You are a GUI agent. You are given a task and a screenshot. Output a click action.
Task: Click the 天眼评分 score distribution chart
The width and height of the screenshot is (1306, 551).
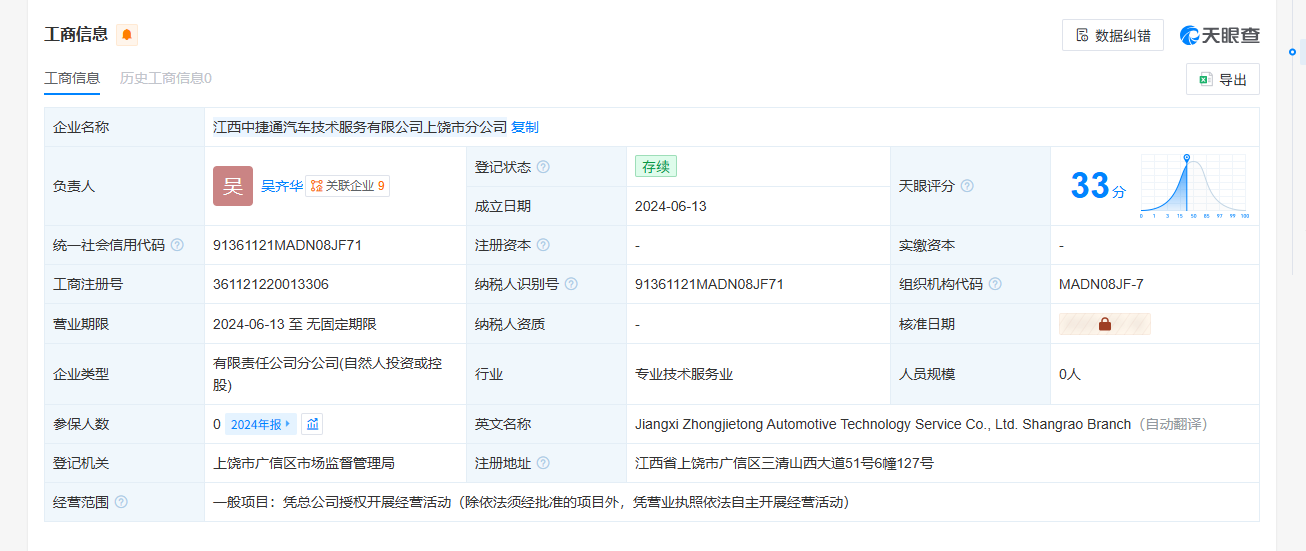click(1193, 186)
